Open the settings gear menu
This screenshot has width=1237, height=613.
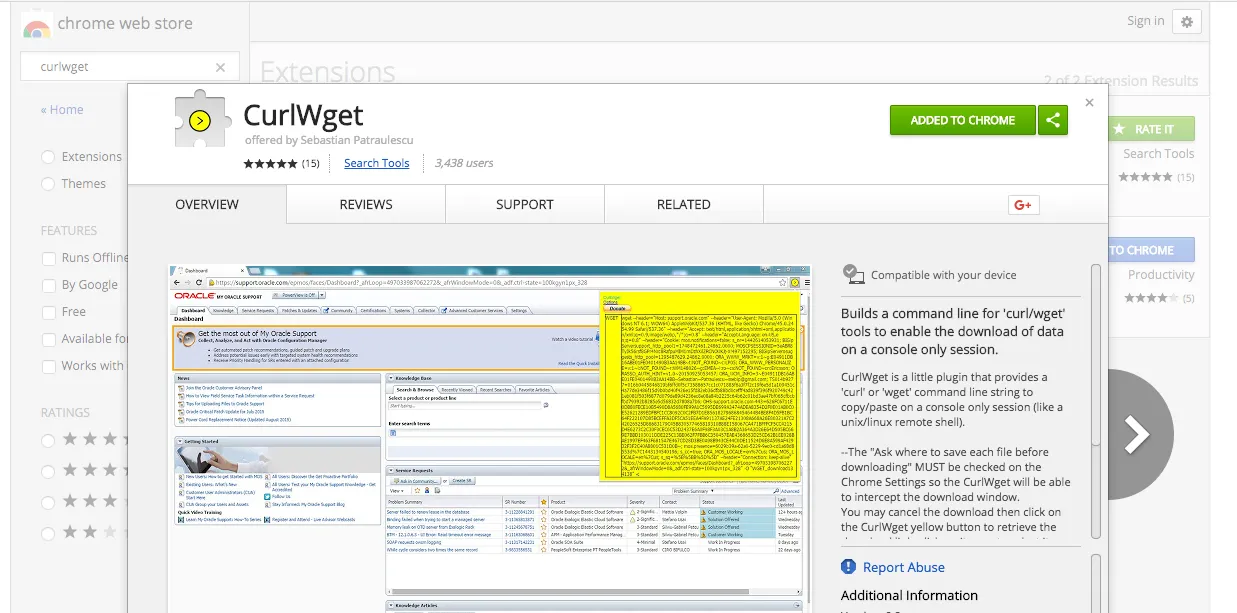[x=1187, y=22]
